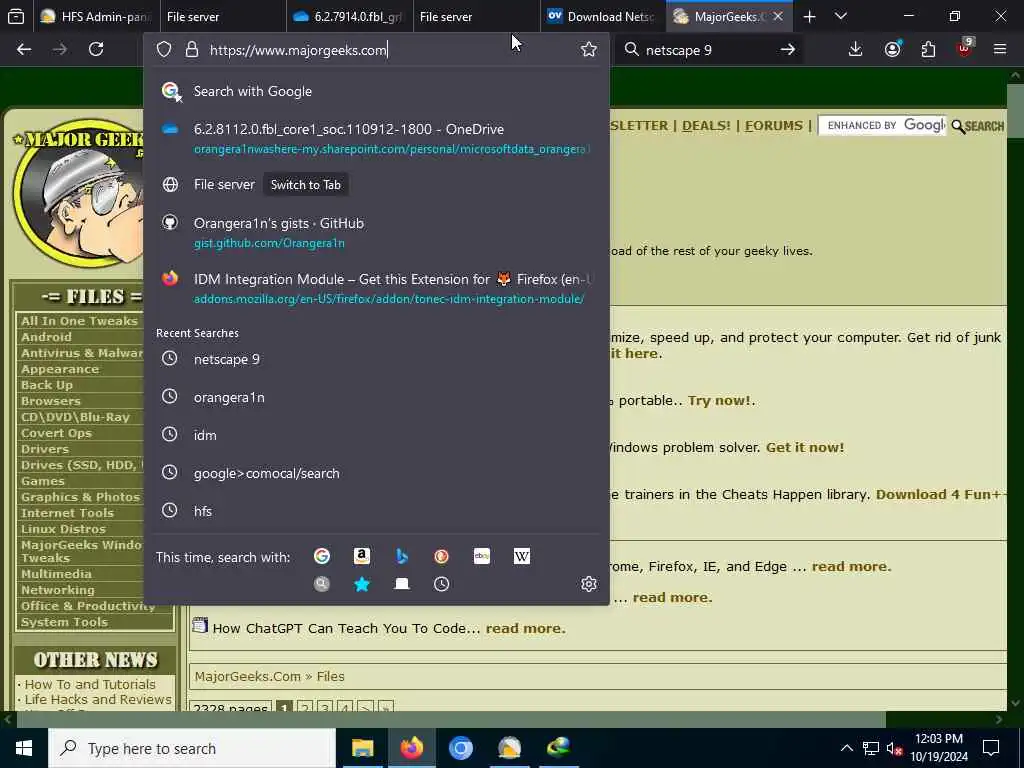Click the tracking protection shield icon
This screenshot has width=1024, height=768.
tap(164, 50)
